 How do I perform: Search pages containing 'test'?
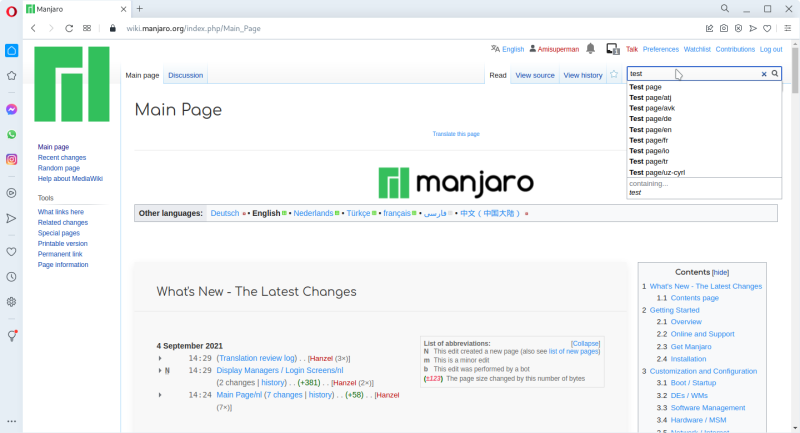pyautogui.click(x=704, y=188)
